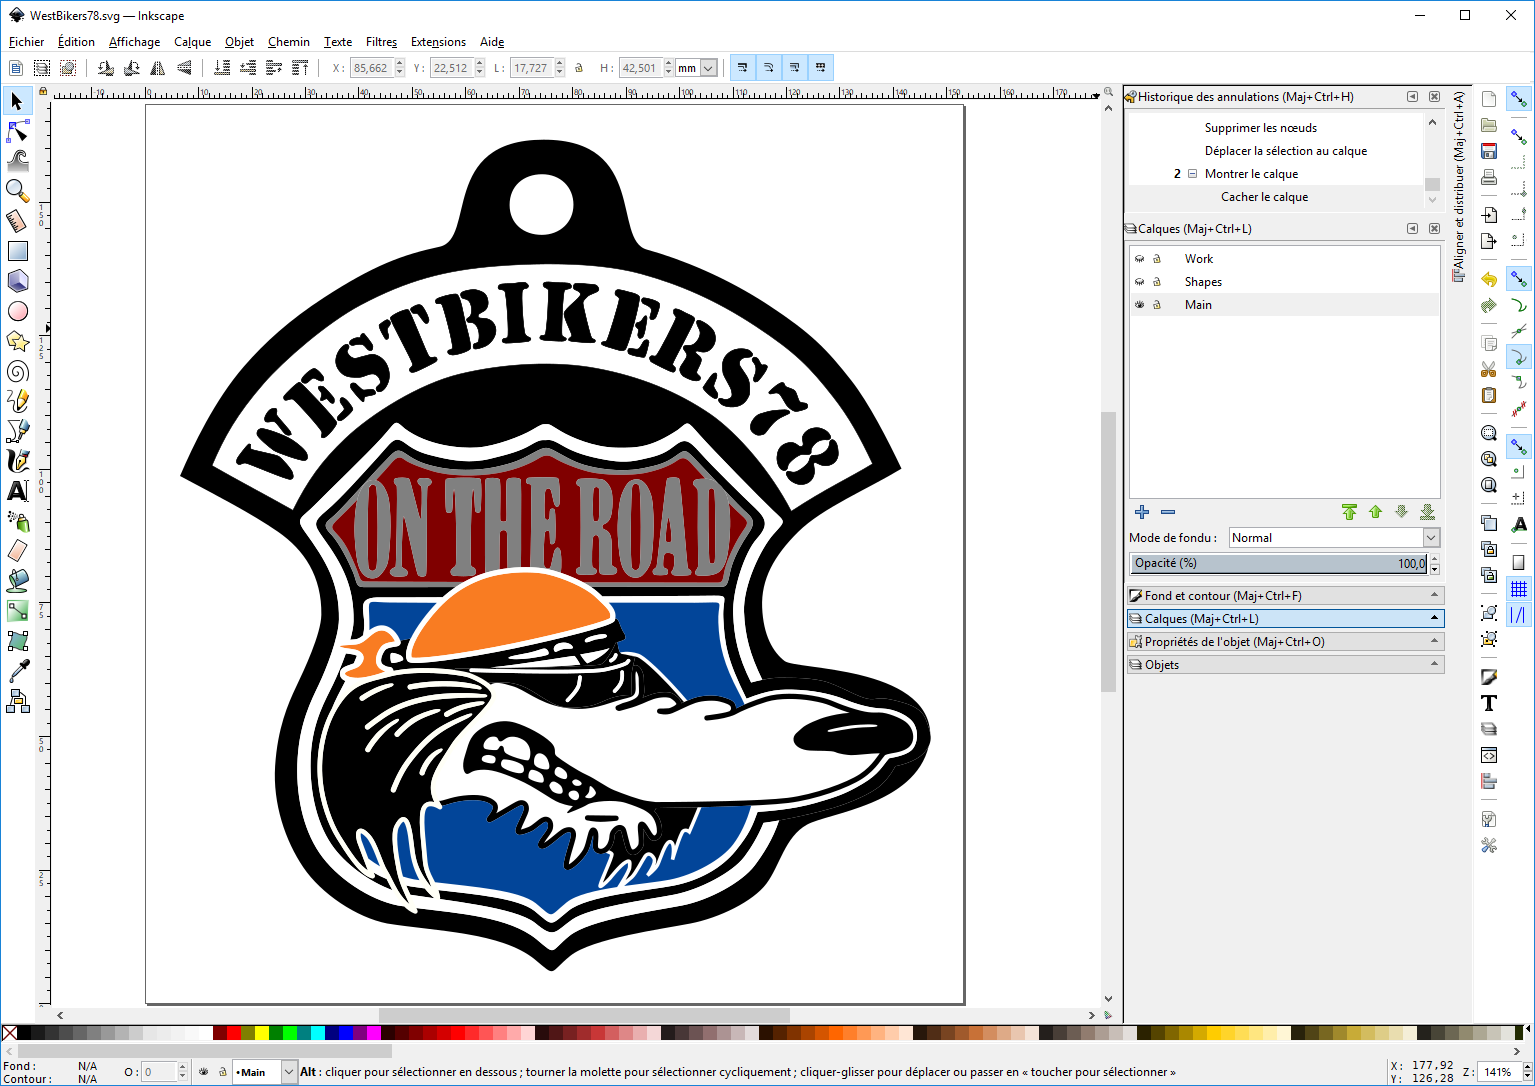Open the Calque menu
Screen dimensions: 1535x1086
192,42
